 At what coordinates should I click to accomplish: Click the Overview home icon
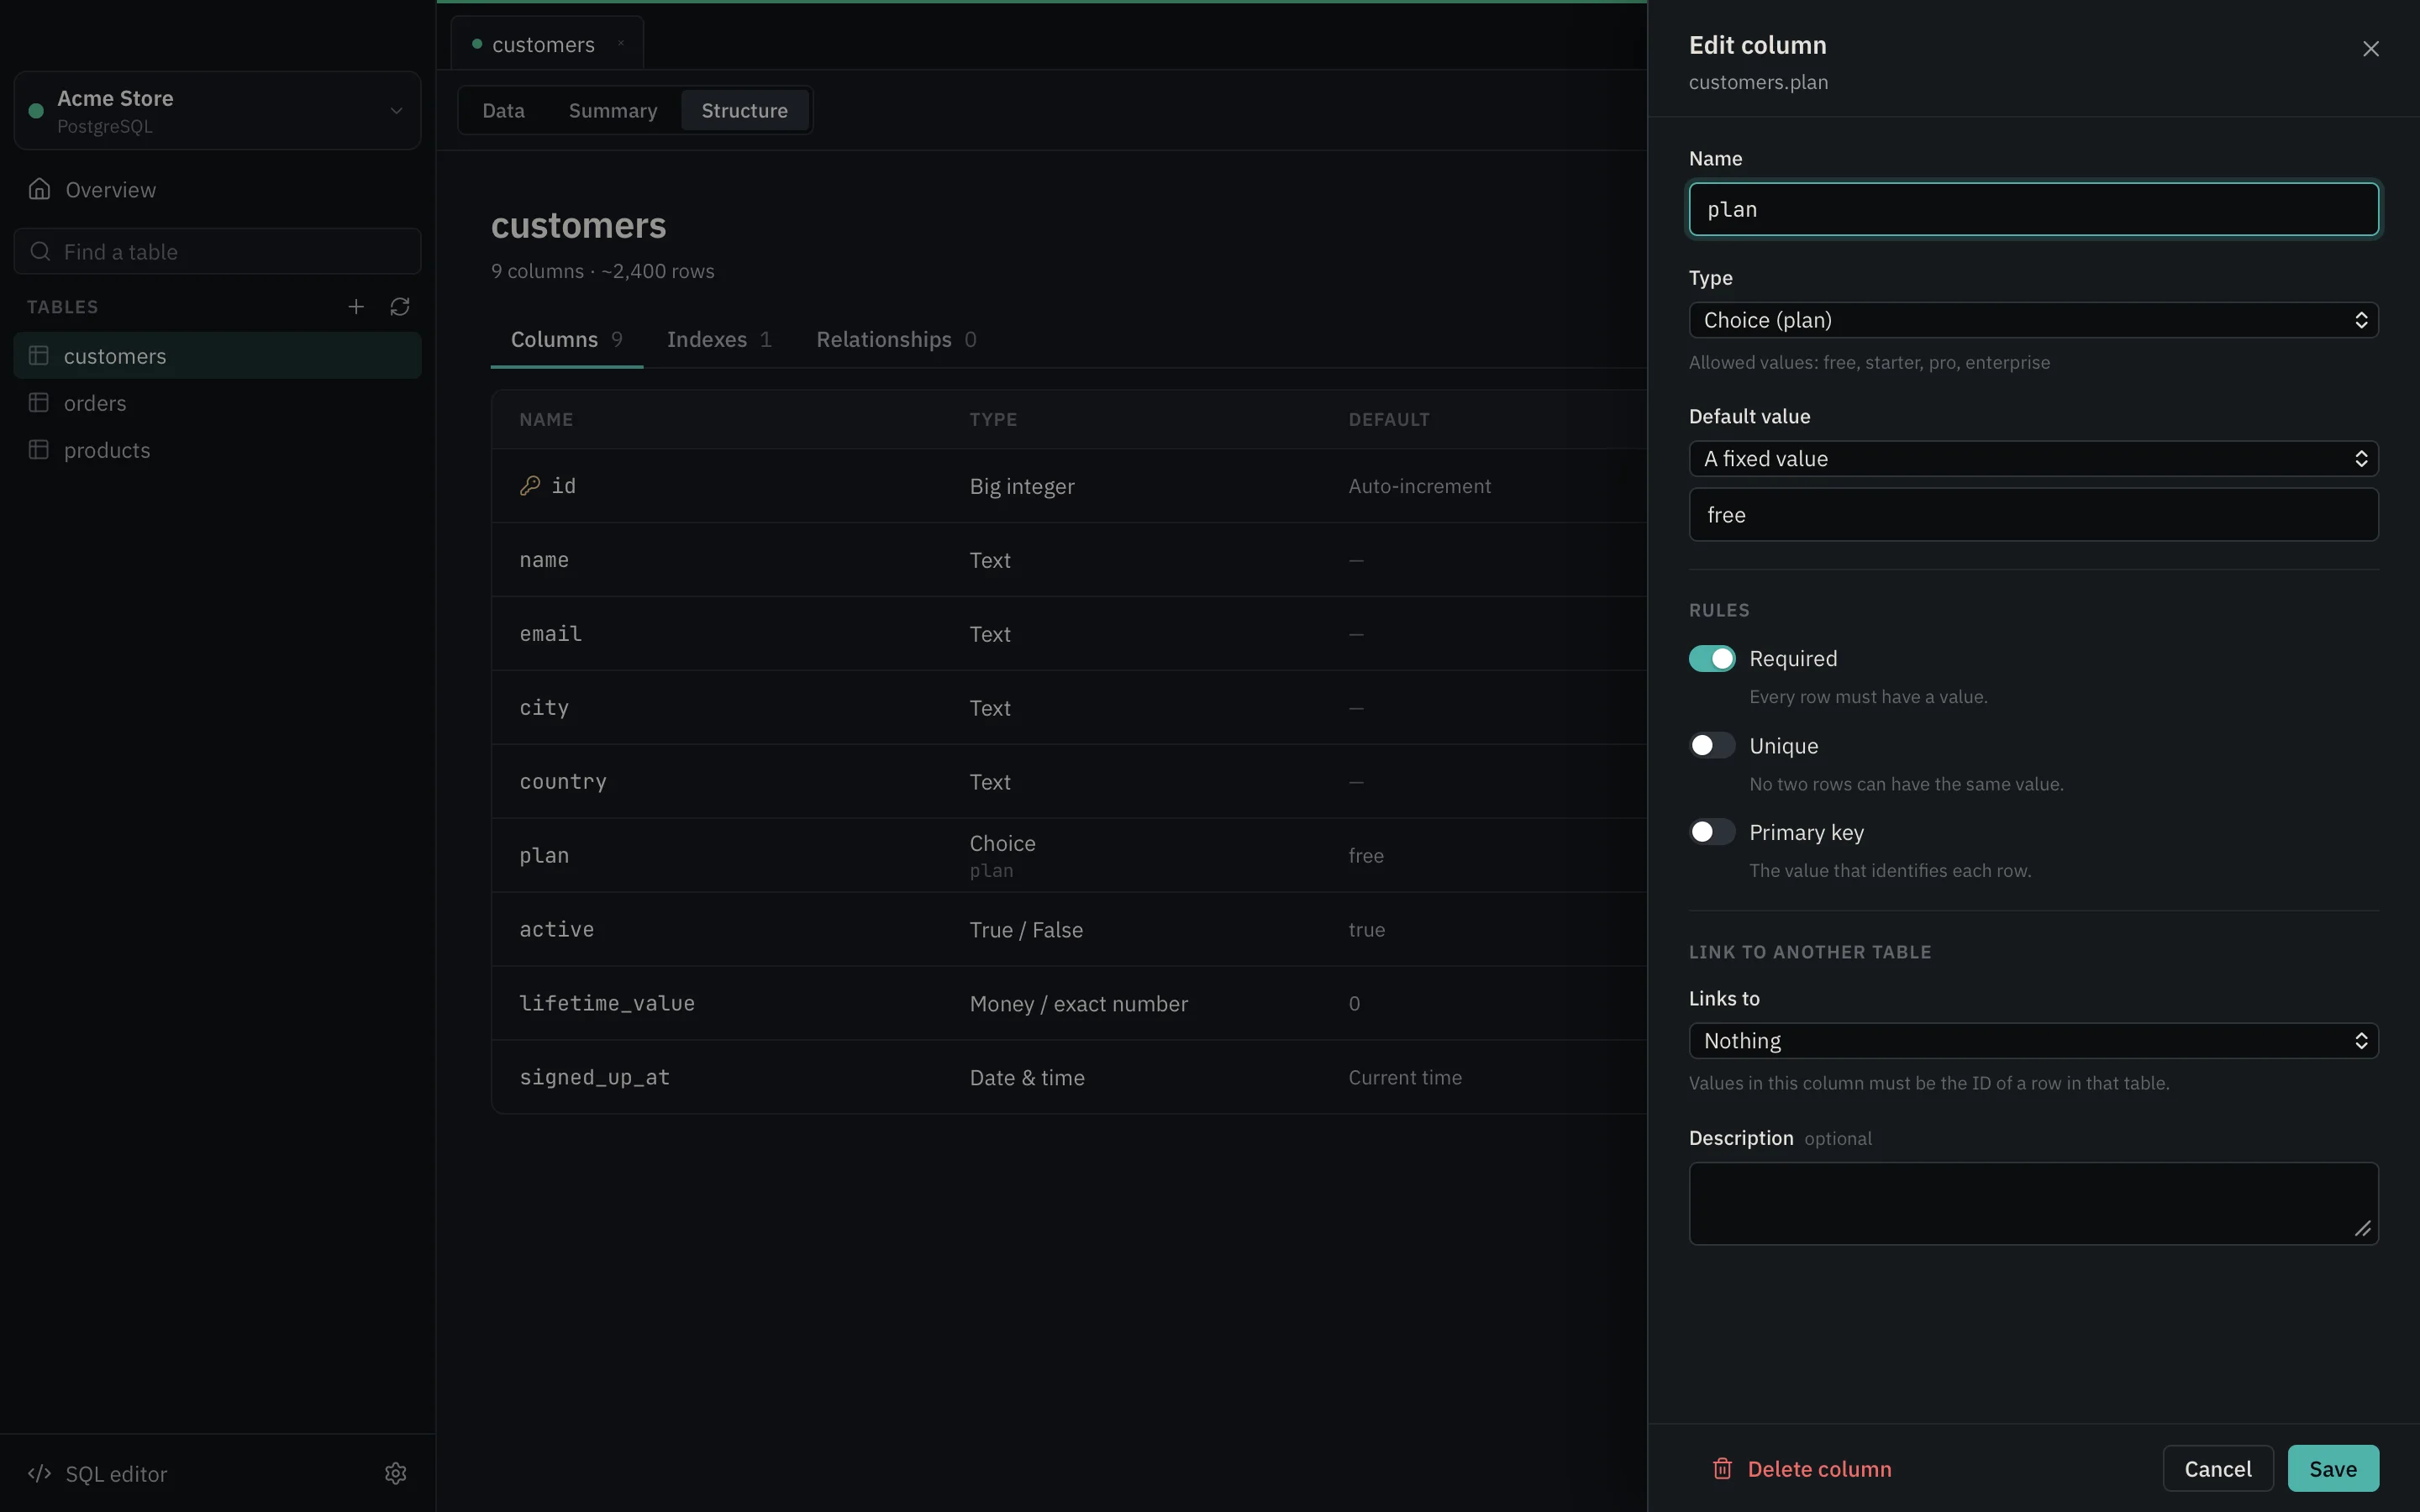[x=39, y=189]
